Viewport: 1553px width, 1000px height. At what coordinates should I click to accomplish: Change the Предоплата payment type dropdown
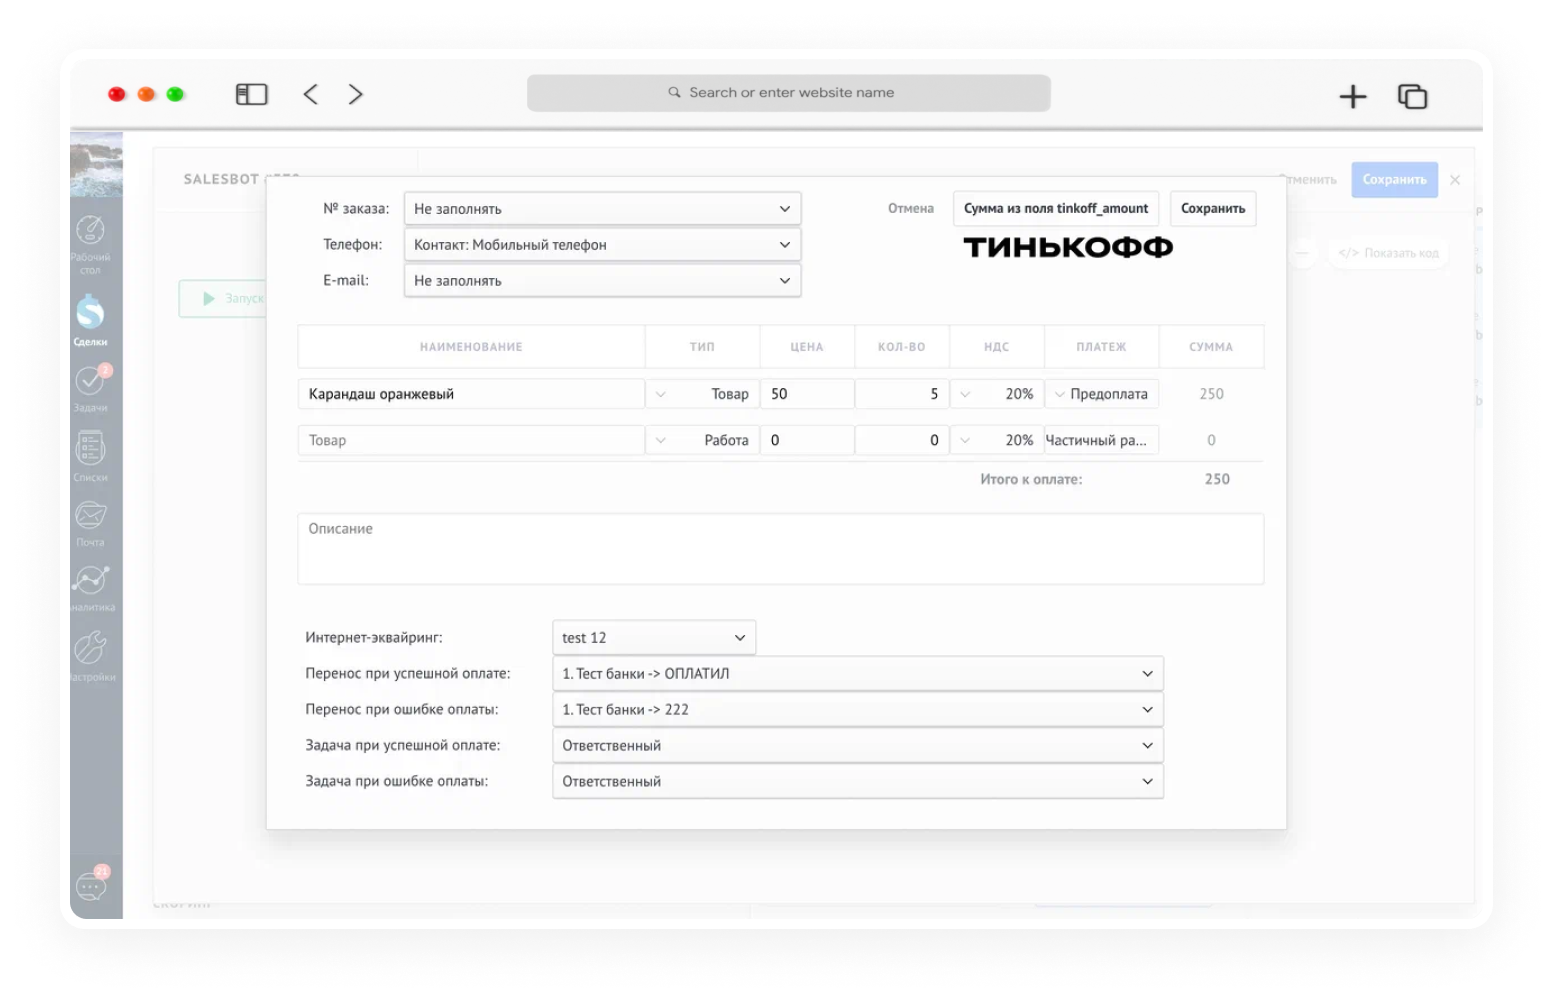coord(1101,394)
